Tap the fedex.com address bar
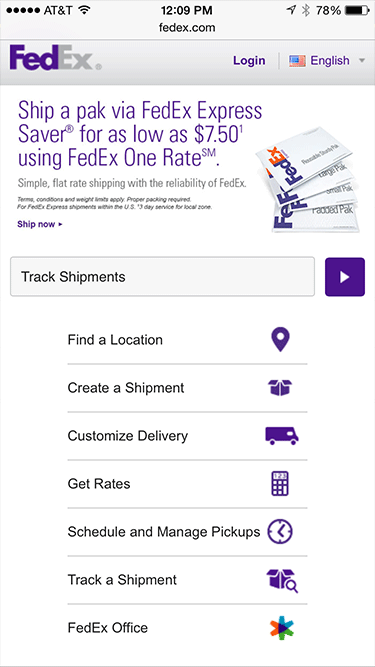Screen dimensions: 375x667 [x=187, y=28]
